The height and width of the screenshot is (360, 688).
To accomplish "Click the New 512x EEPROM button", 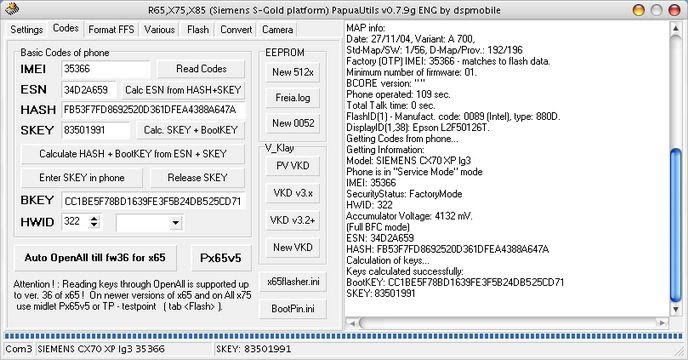I will [x=293, y=72].
